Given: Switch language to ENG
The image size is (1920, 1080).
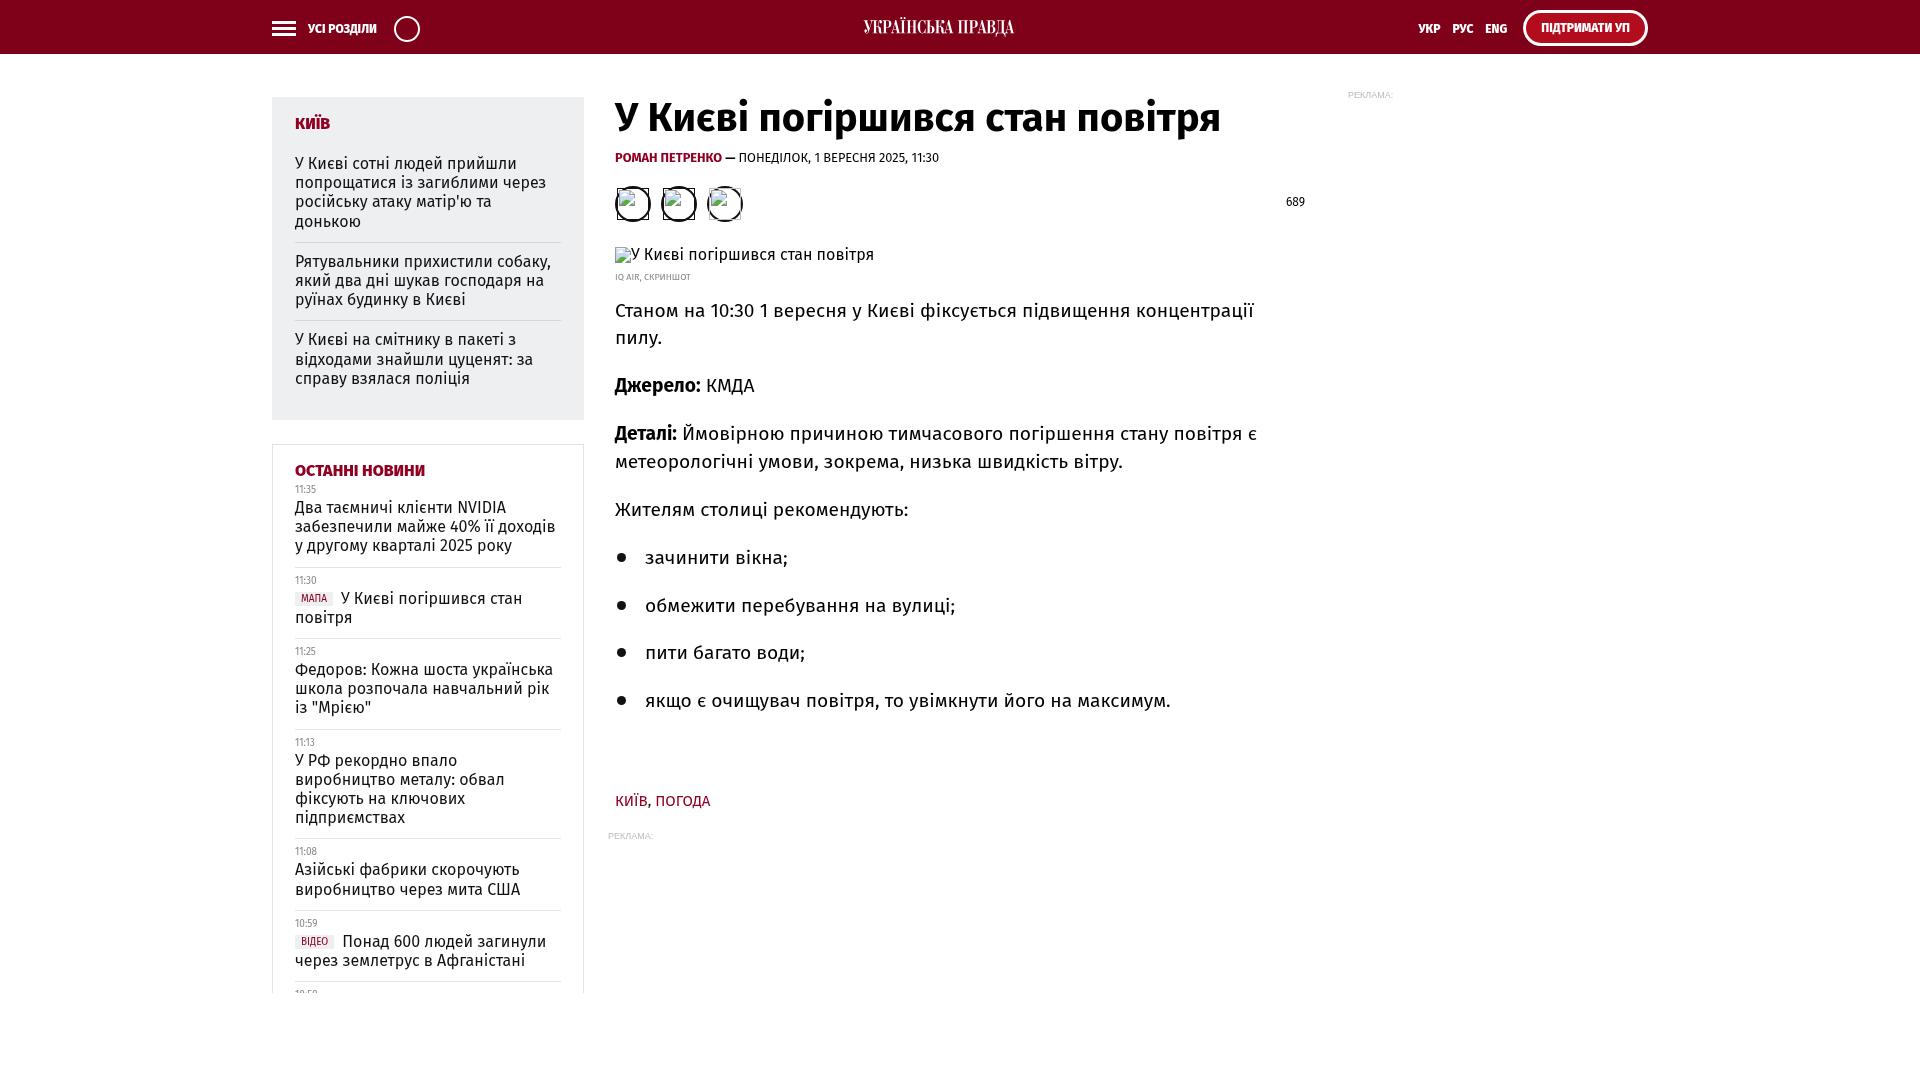Looking at the screenshot, I should (1496, 29).
